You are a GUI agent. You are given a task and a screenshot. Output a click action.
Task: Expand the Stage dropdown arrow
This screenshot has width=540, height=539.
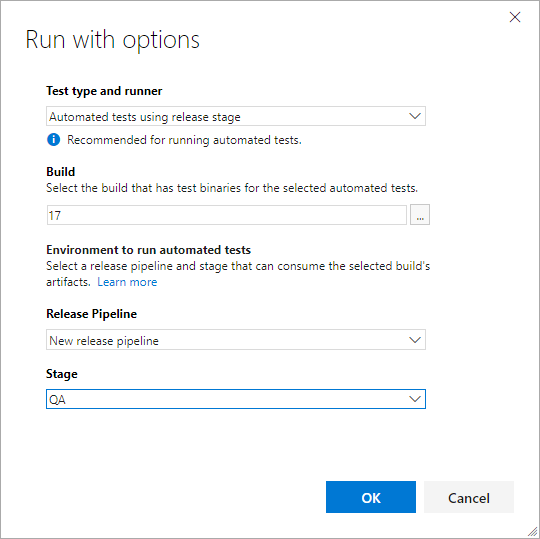tap(415, 399)
